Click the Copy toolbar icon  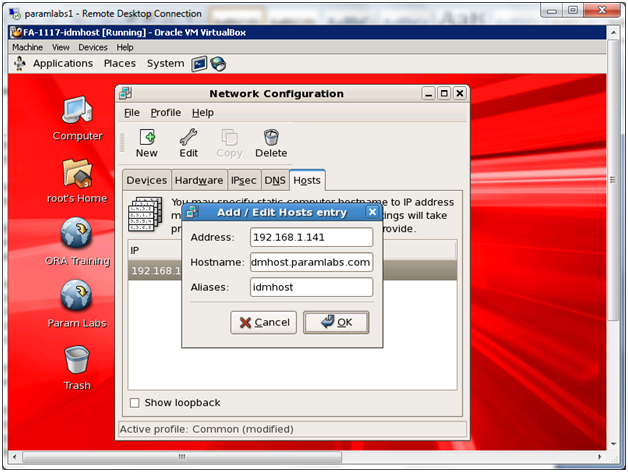[x=229, y=137]
